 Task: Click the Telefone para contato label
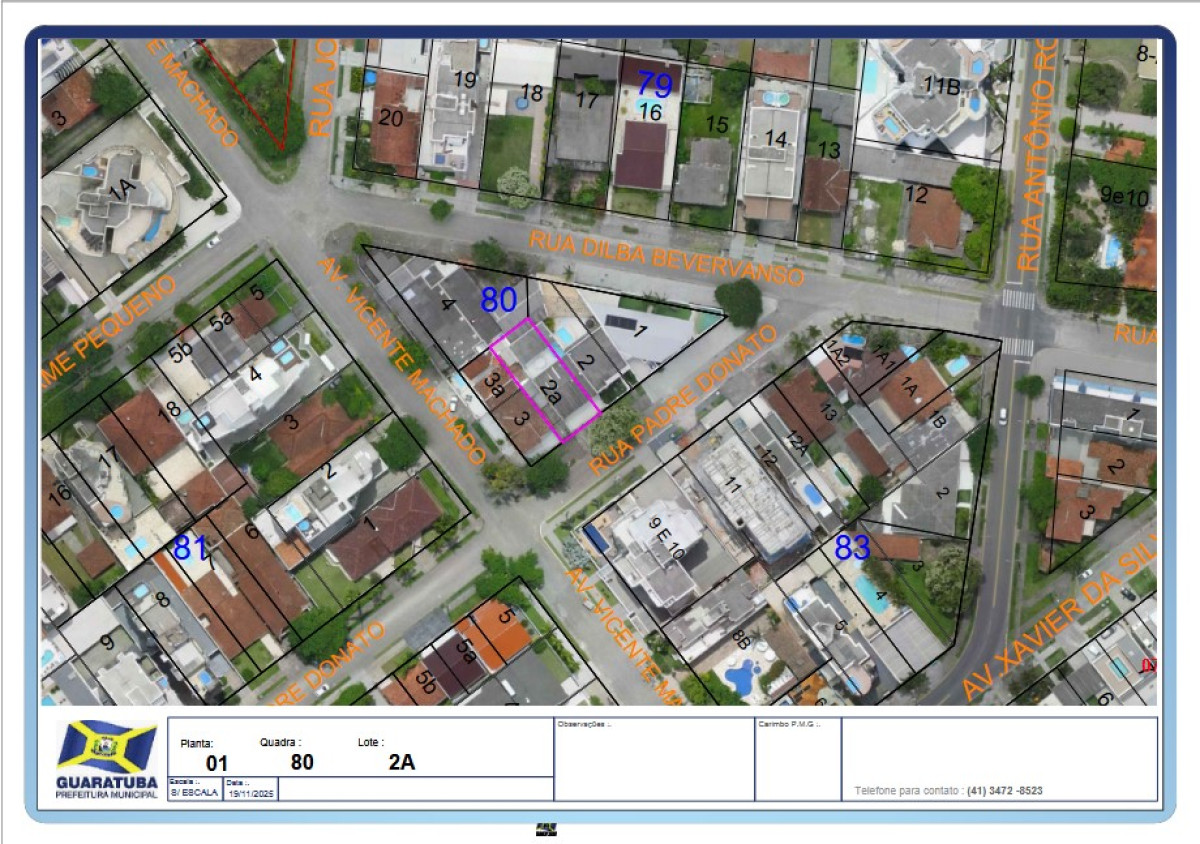[907, 790]
